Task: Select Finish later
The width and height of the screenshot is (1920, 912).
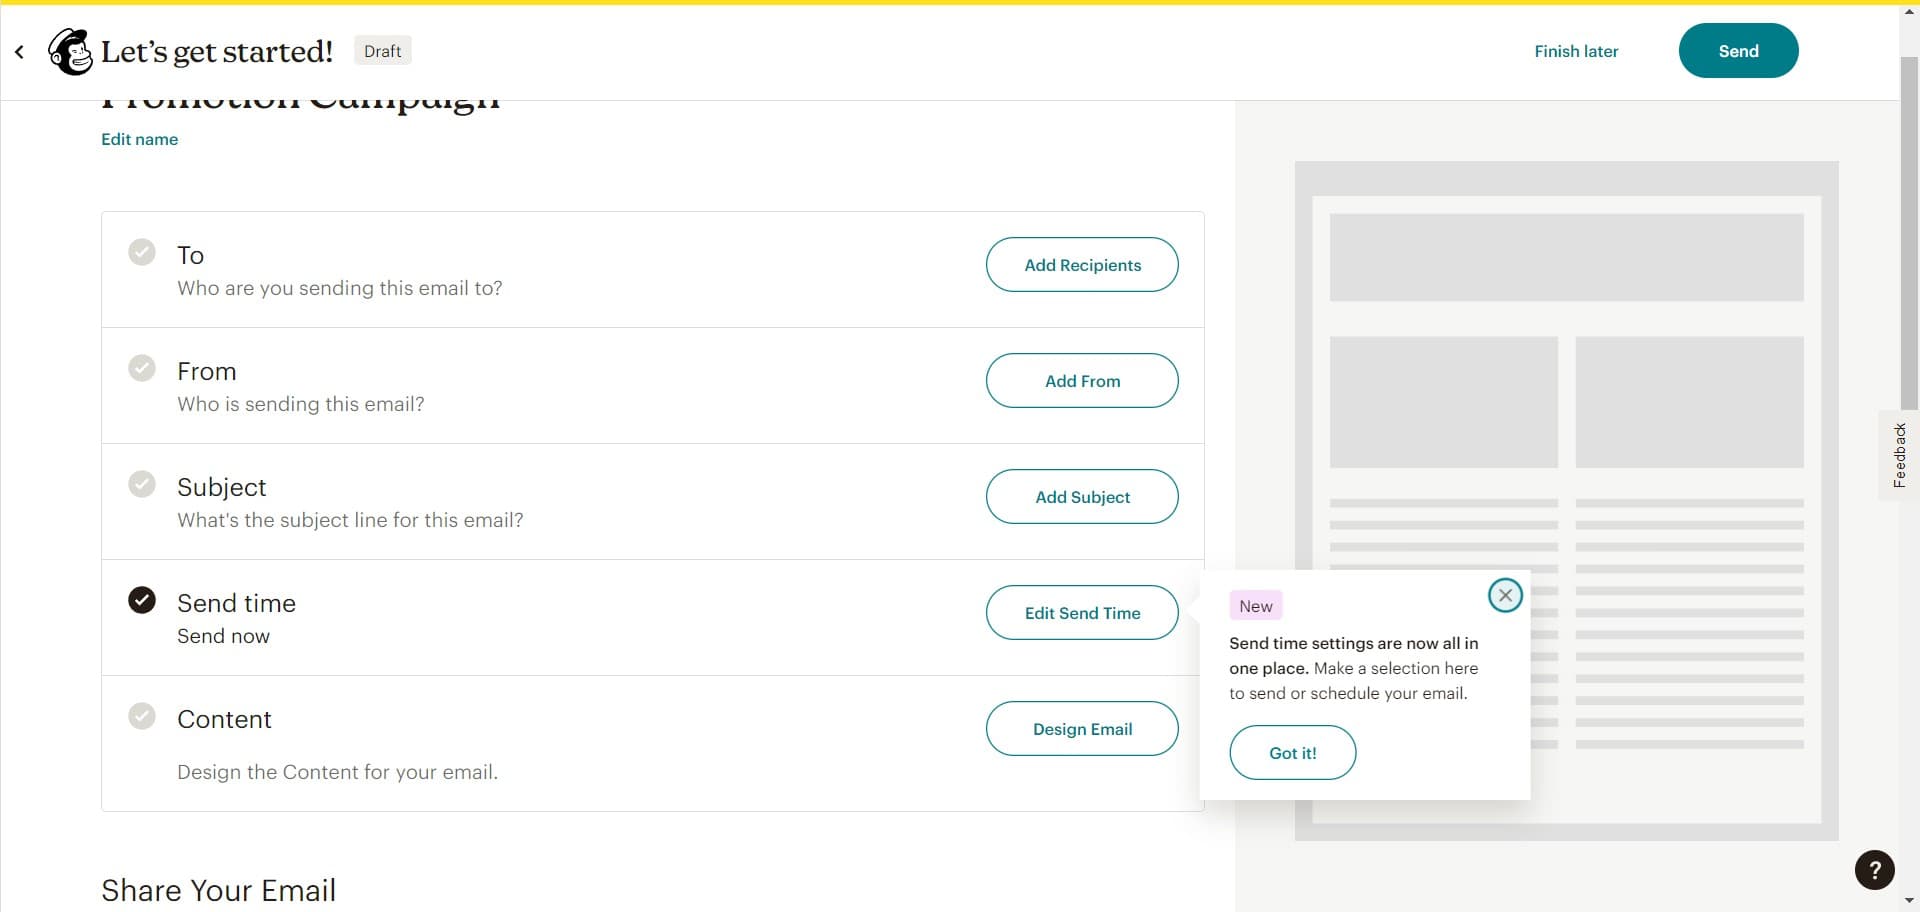Action: (1576, 51)
